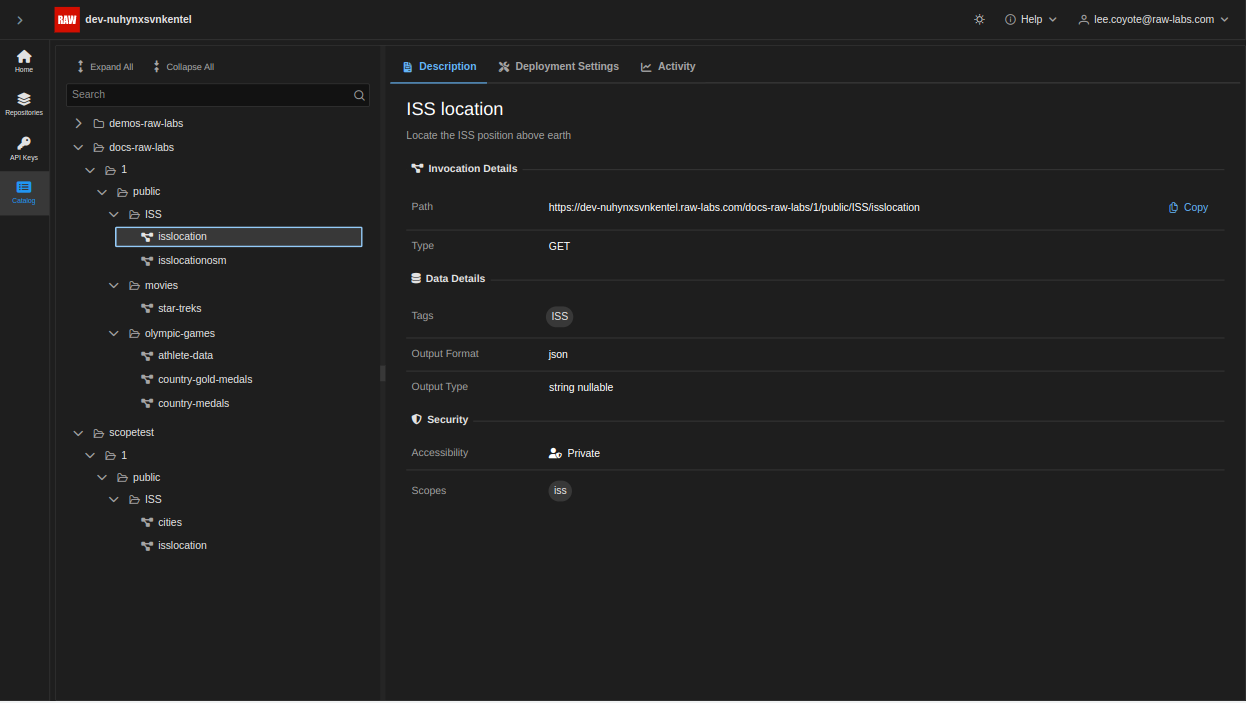1246x703 pixels.
Task: Click the olympic-games folder icon
Action: coord(134,334)
